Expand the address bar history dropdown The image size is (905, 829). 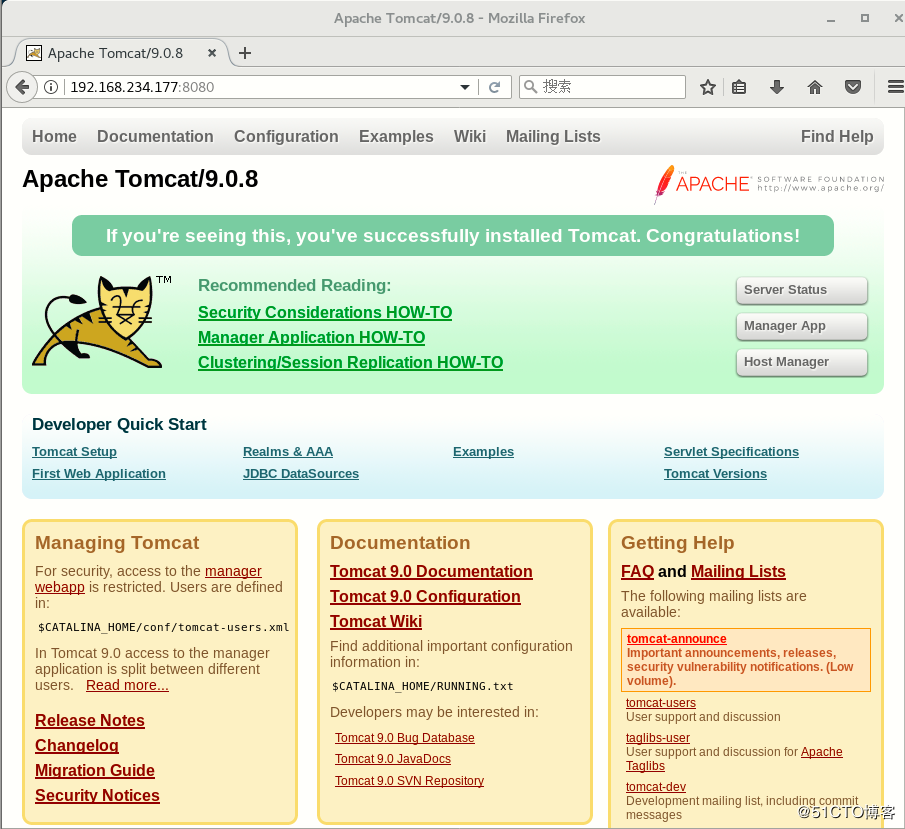tap(465, 87)
